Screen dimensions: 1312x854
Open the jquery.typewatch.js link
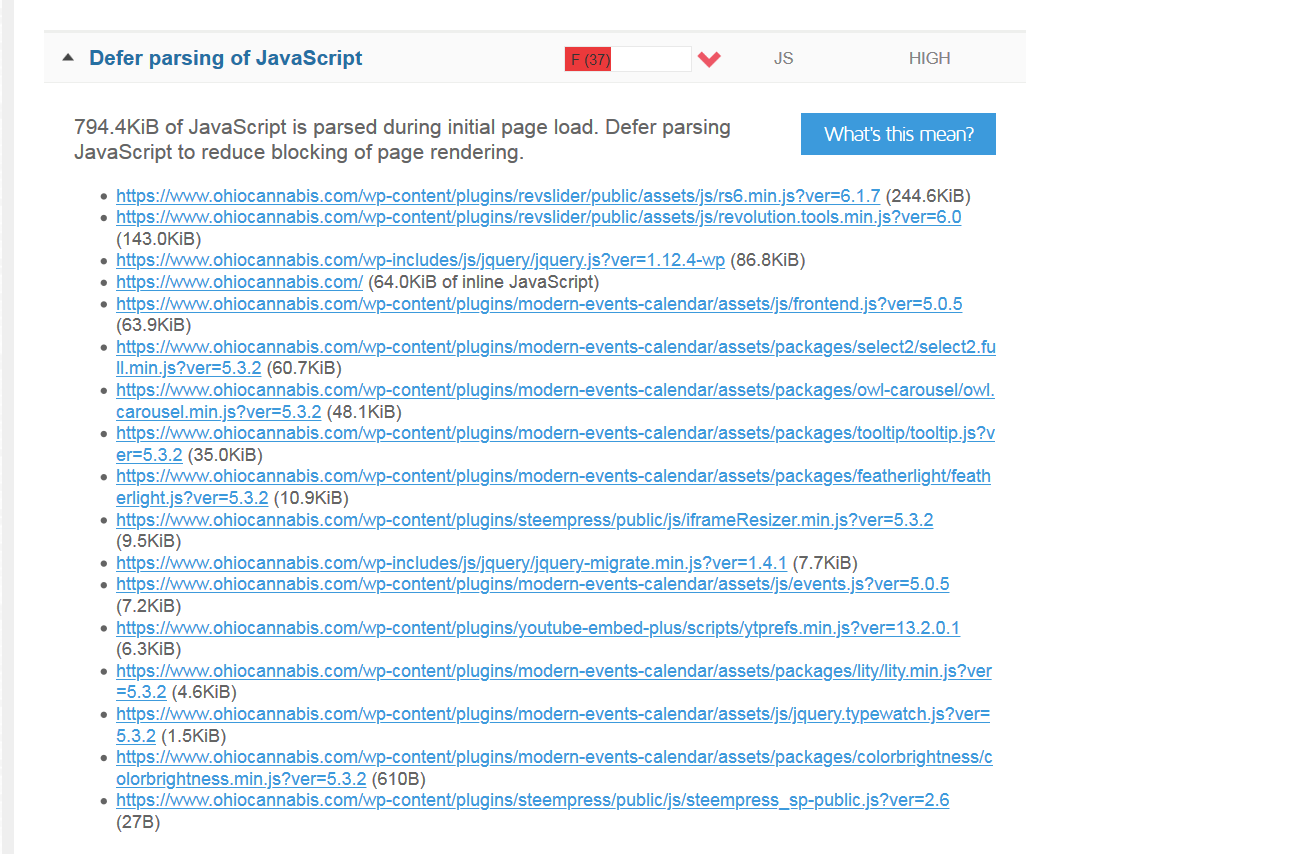(x=553, y=723)
